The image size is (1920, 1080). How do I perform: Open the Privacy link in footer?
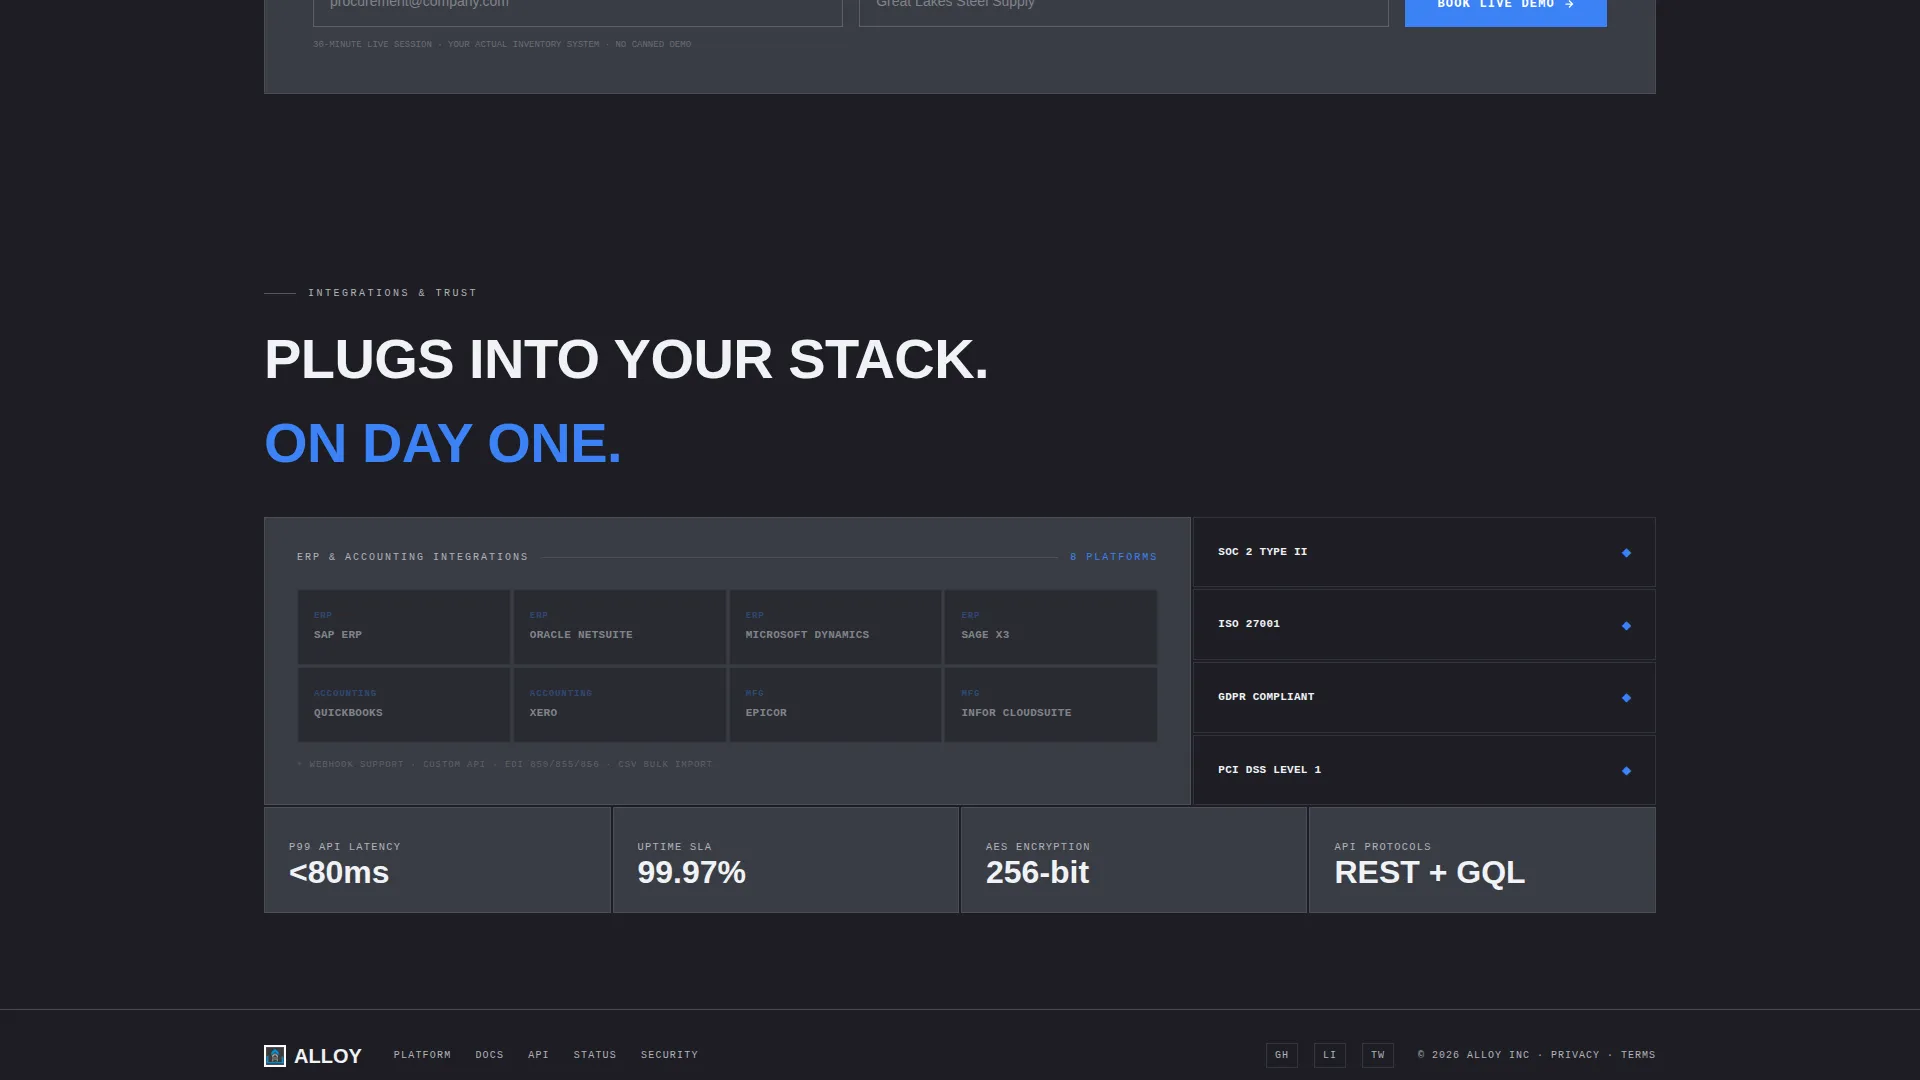[1575, 1055]
